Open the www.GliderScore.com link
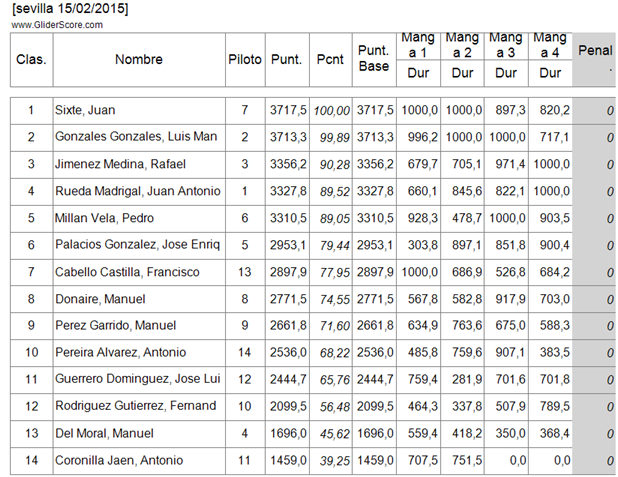 point(58,25)
